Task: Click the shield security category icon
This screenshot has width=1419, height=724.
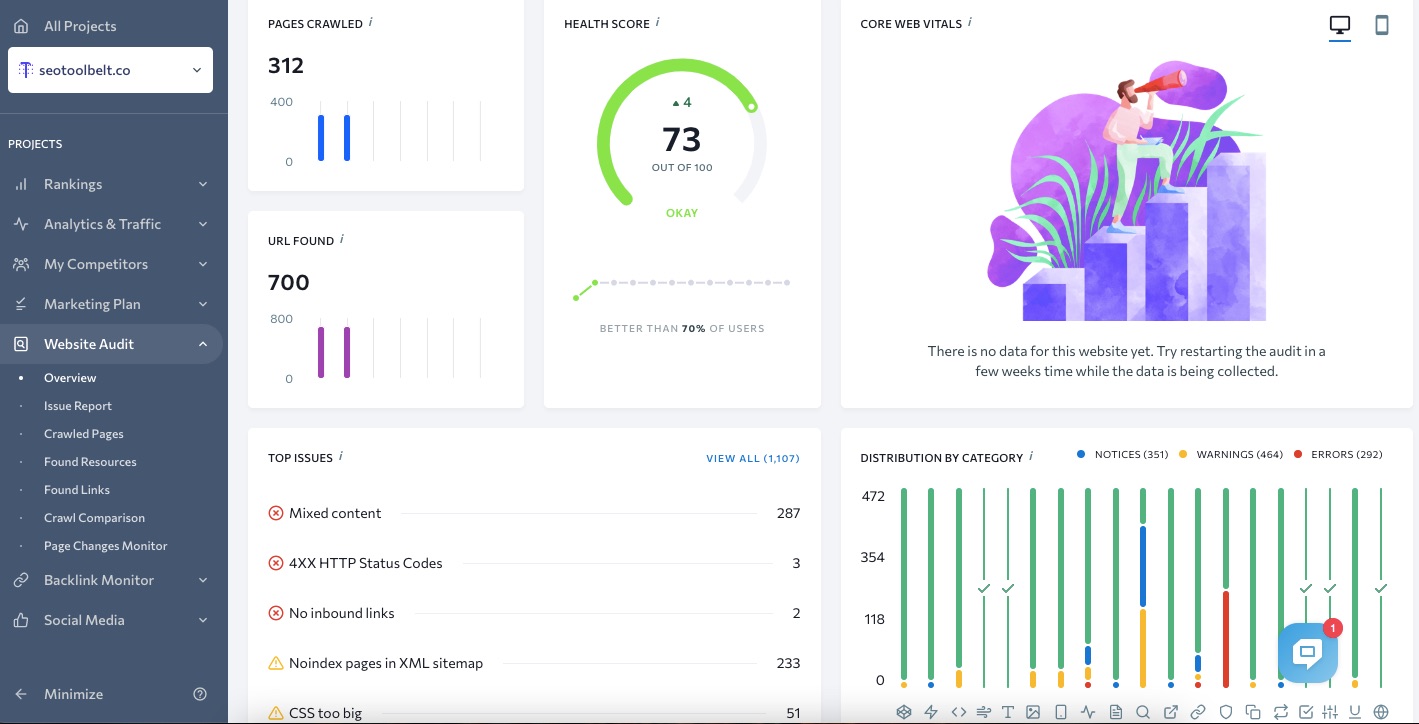Action: [1226, 712]
